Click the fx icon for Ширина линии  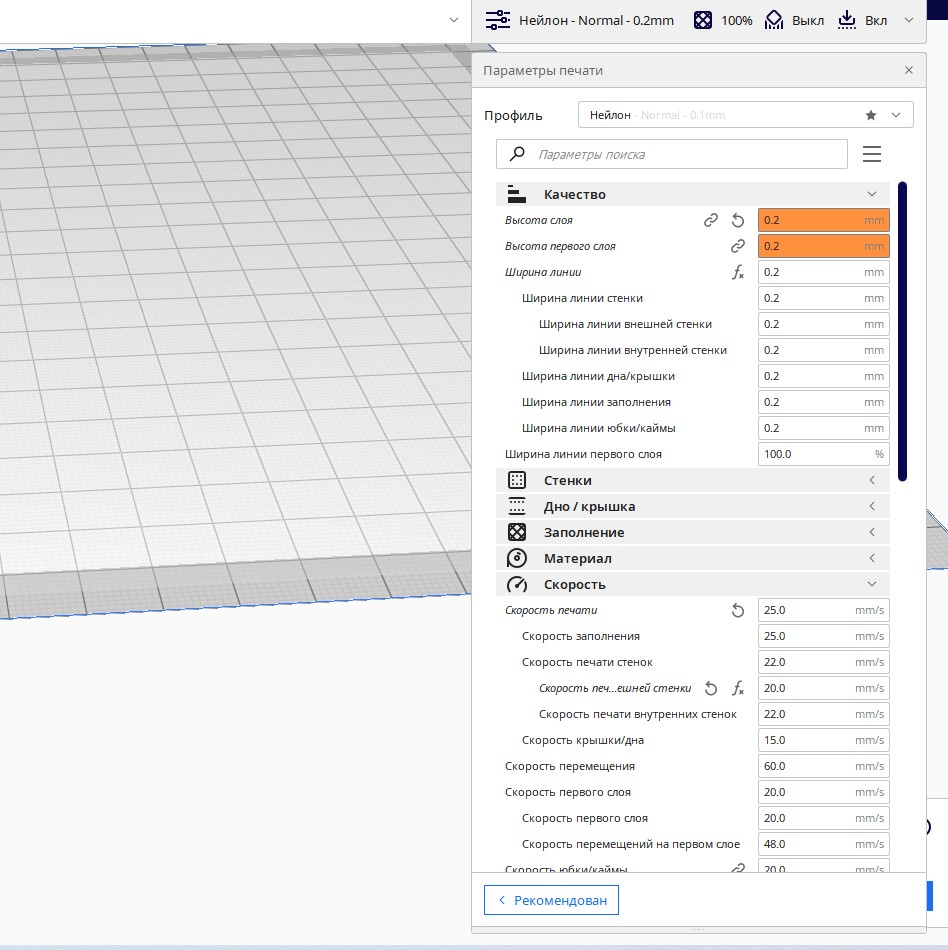tap(738, 272)
